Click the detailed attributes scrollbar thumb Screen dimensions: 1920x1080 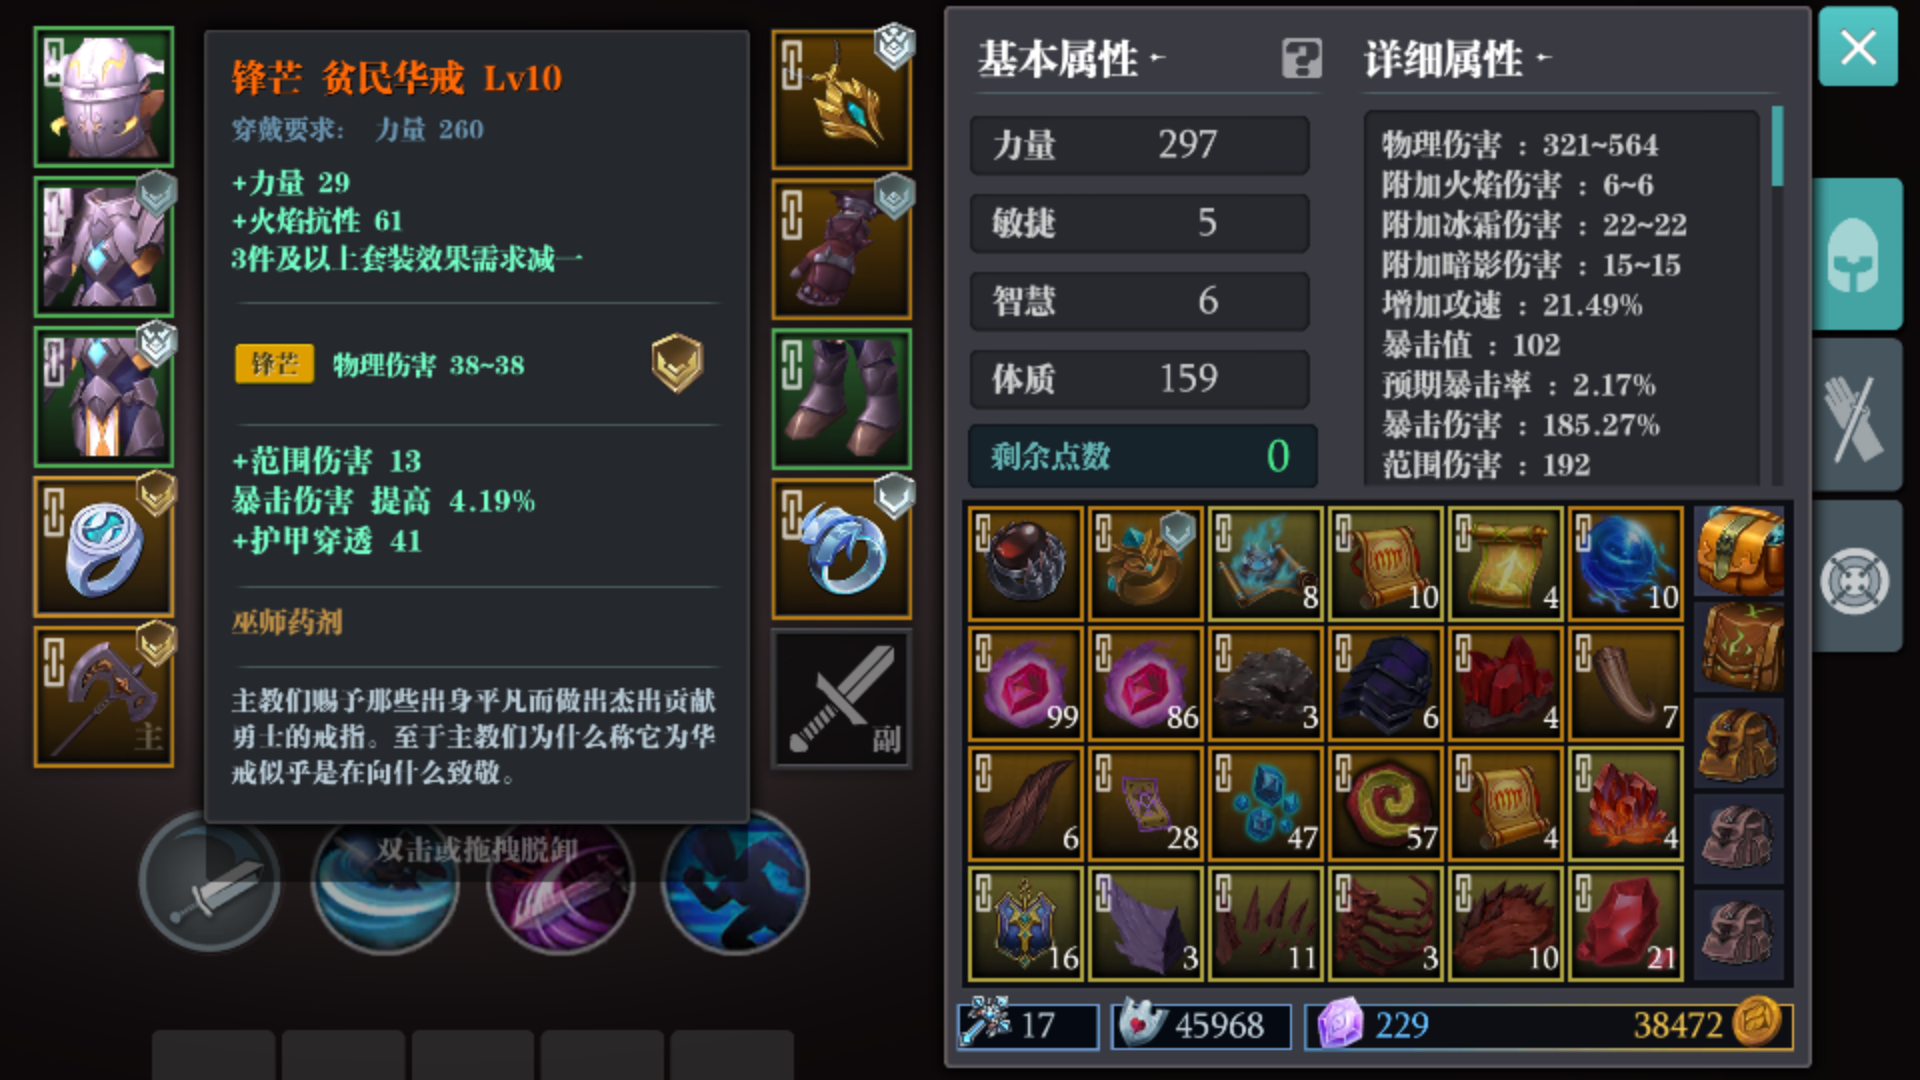click(x=1777, y=147)
